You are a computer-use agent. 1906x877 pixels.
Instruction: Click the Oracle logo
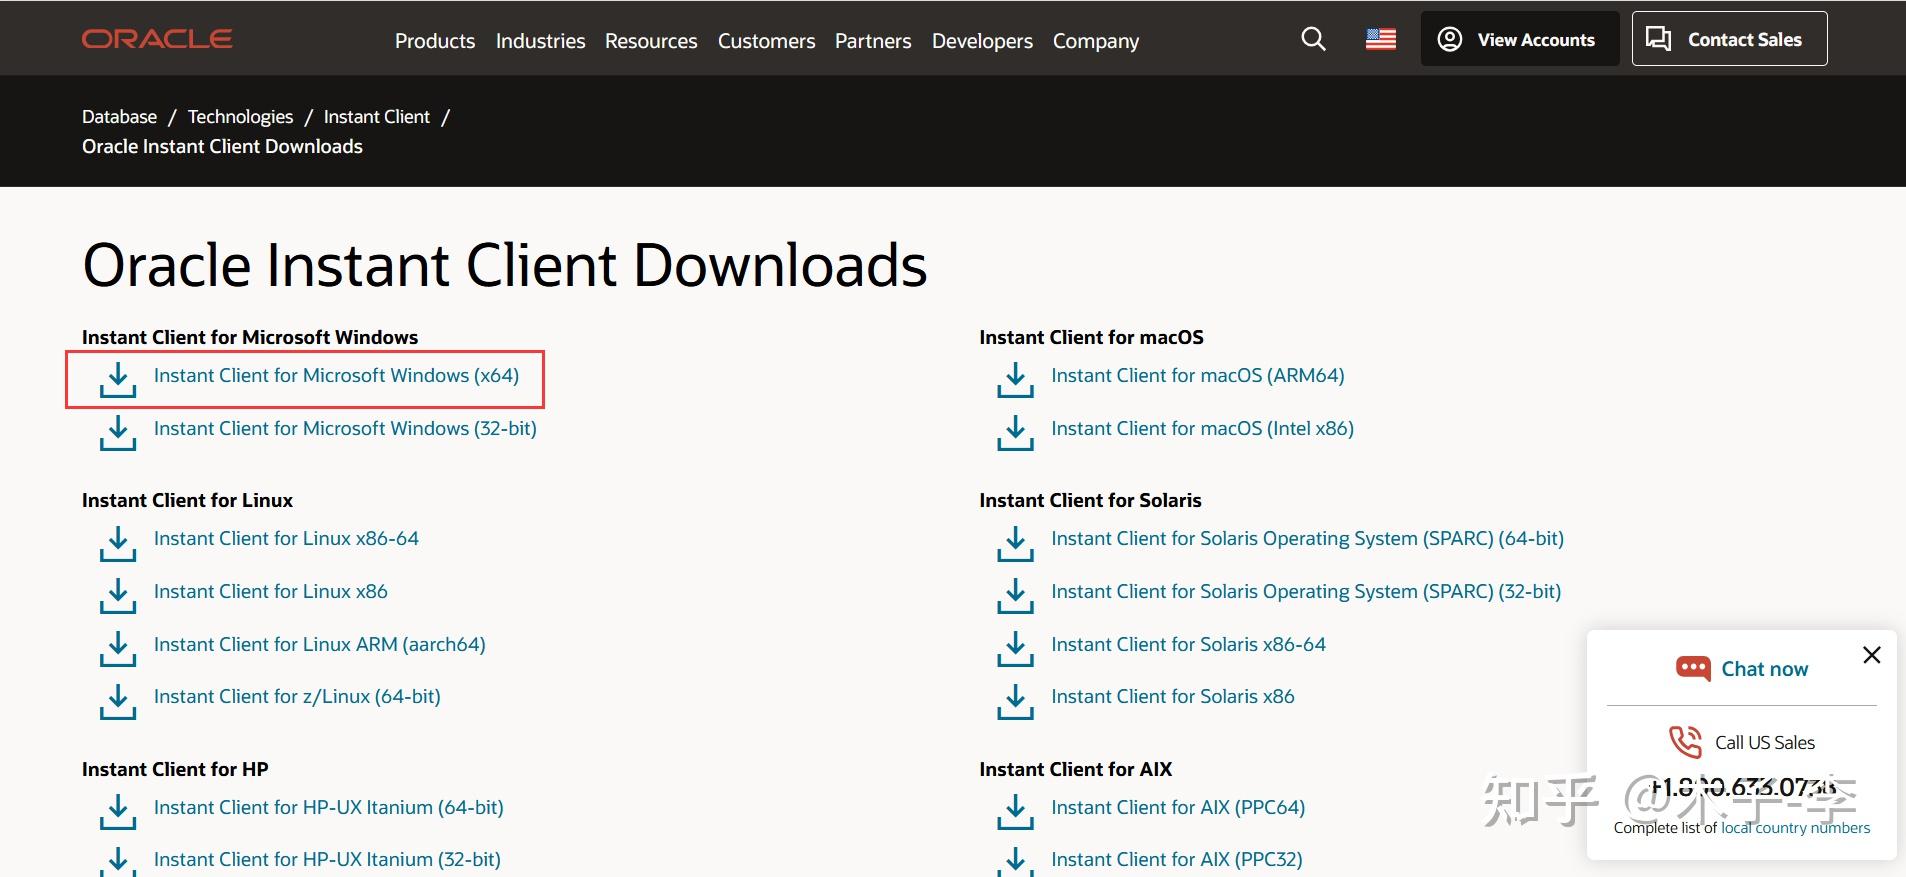pos(157,39)
